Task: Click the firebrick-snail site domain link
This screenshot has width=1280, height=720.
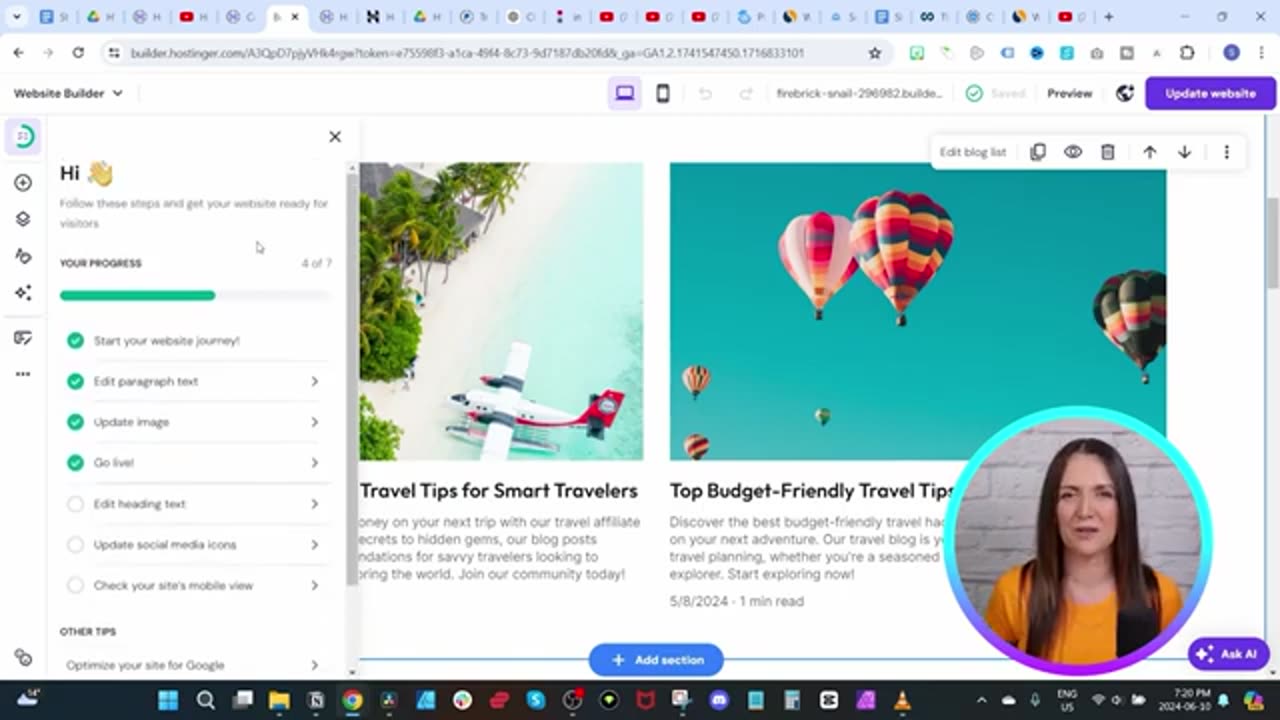Action: (x=859, y=93)
